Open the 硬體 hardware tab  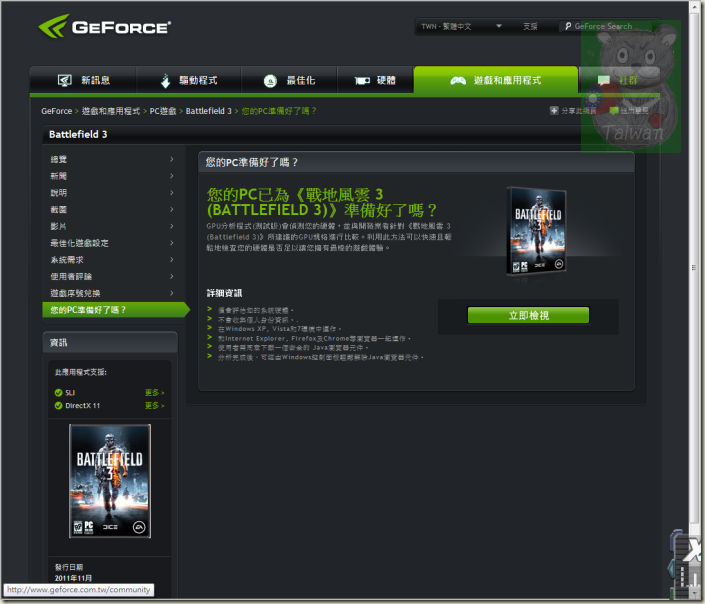click(375, 80)
